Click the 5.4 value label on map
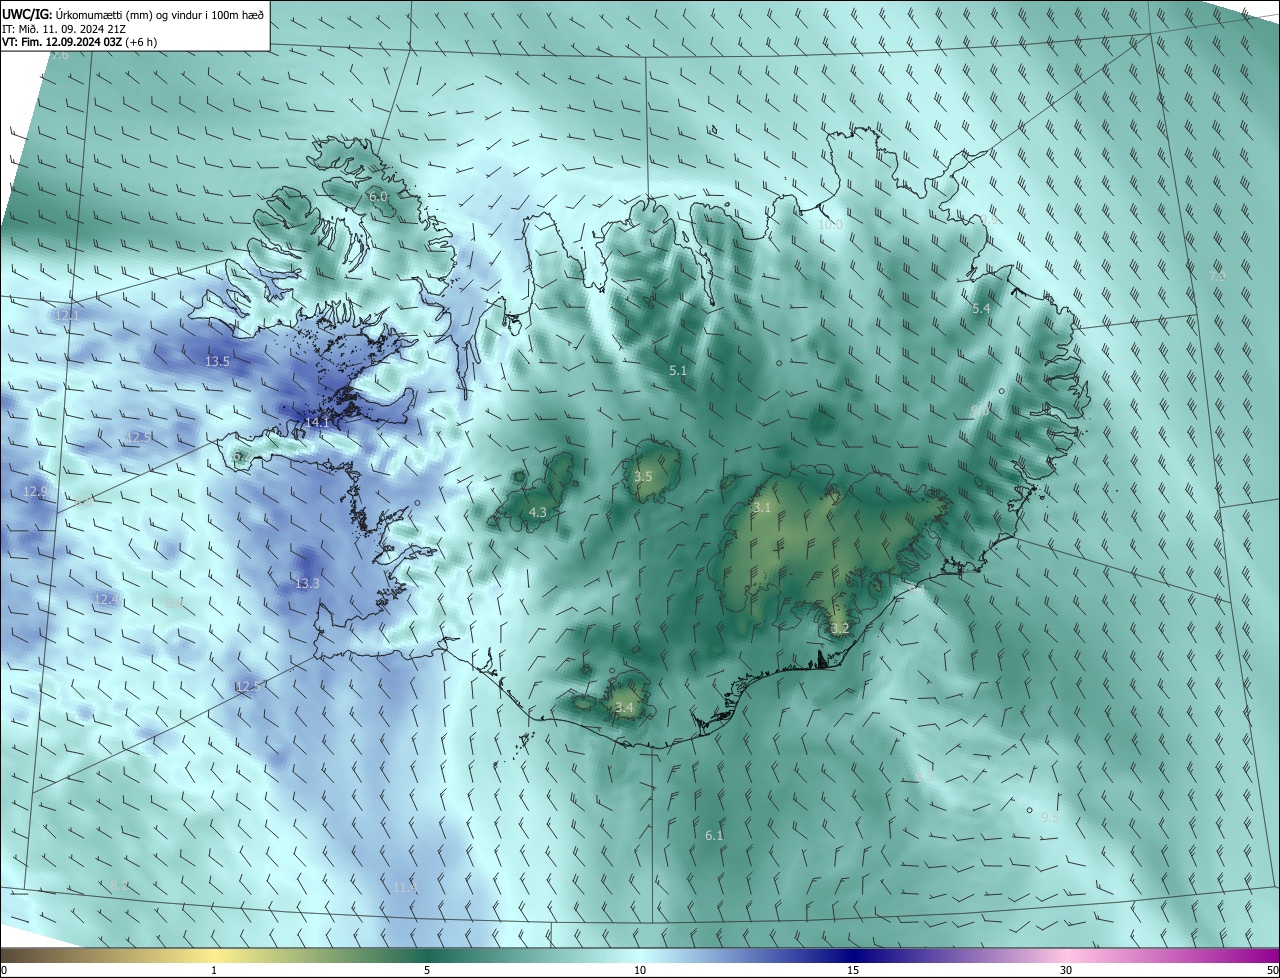The height and width of the screenshot is (978, 1280). coord(981,310)
